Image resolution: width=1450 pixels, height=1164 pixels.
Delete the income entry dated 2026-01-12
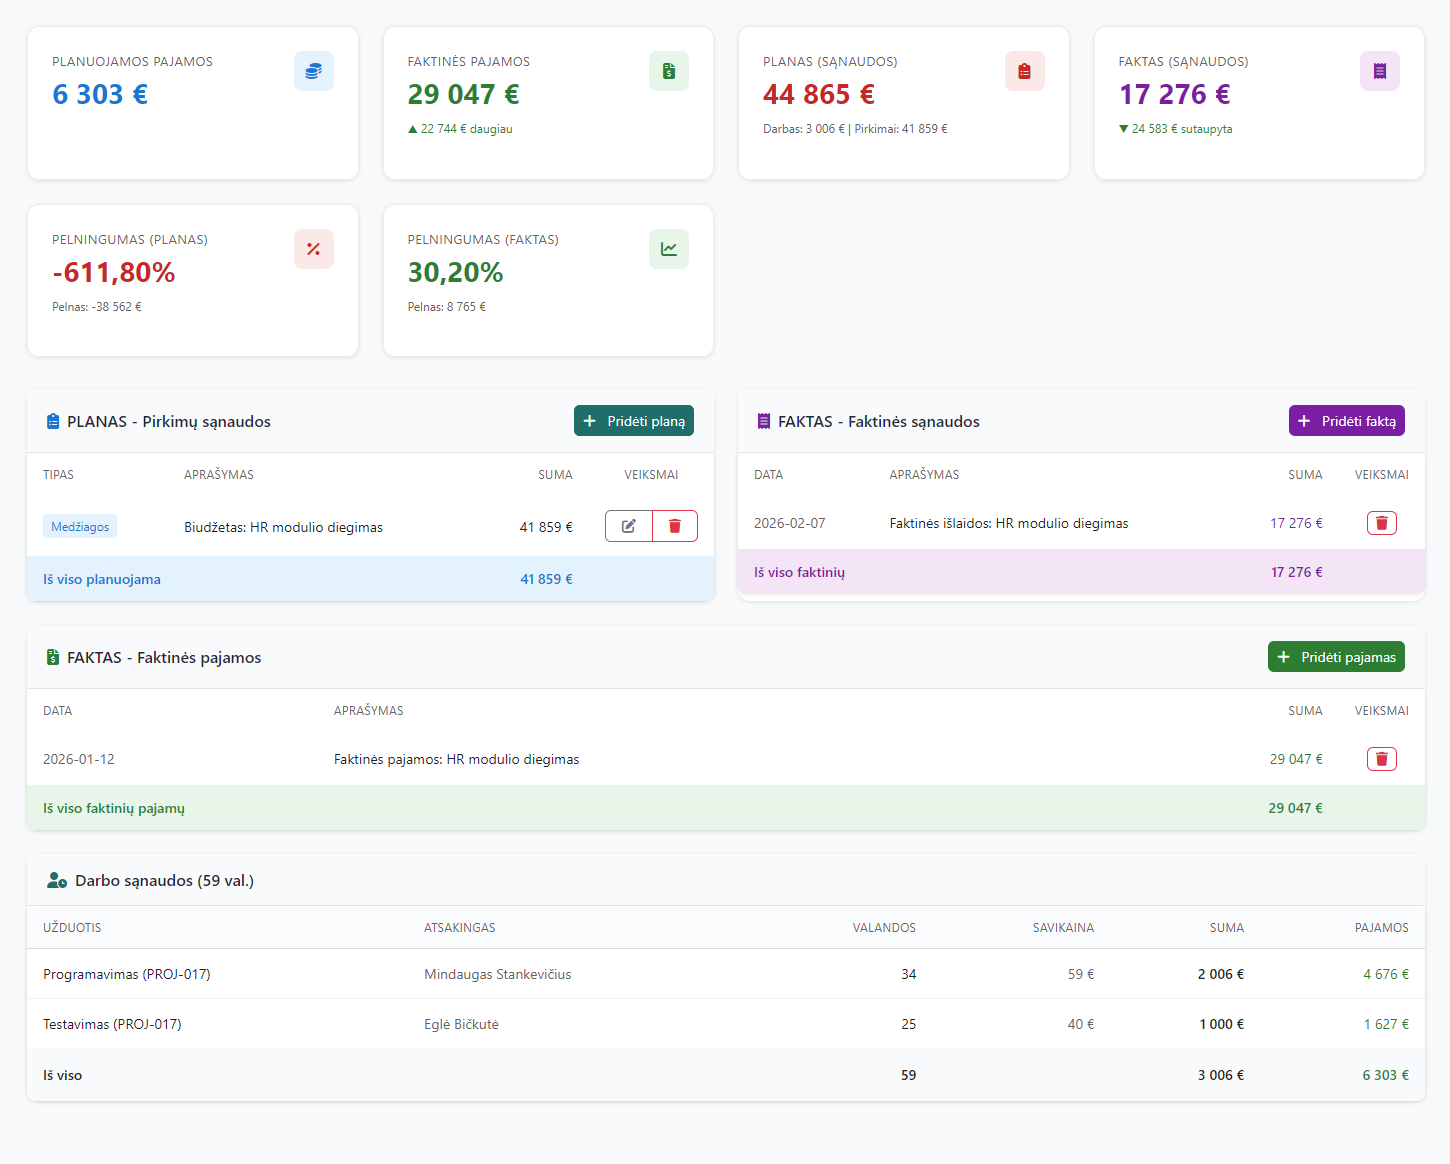click(x=1381, y=759)
